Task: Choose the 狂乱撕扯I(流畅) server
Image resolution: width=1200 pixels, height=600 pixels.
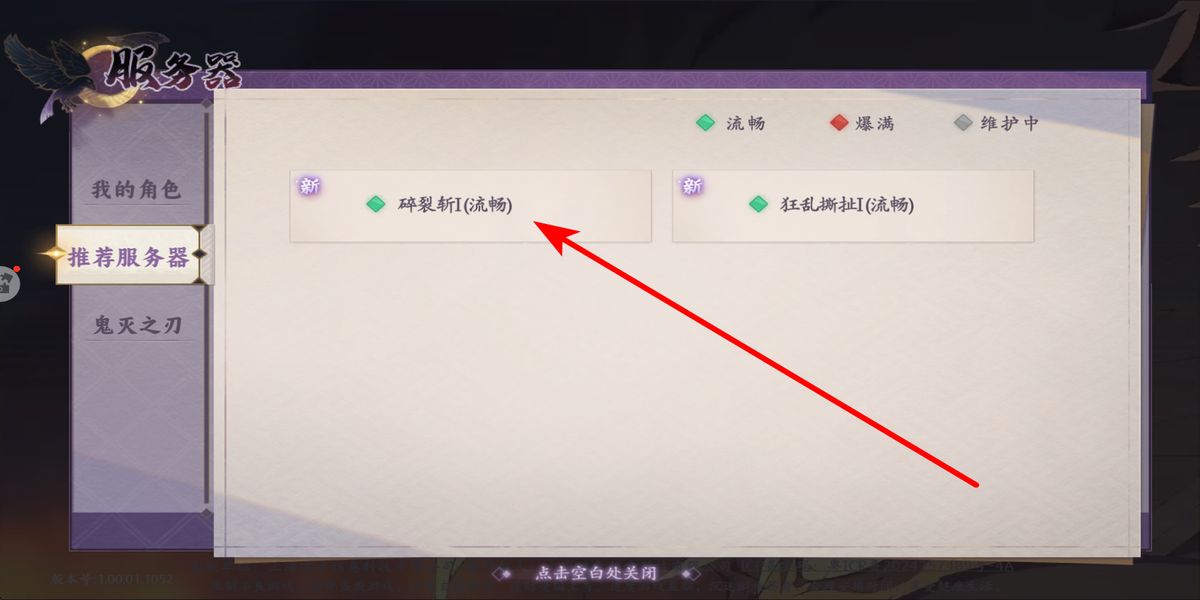Action: (x=853, y=205)
